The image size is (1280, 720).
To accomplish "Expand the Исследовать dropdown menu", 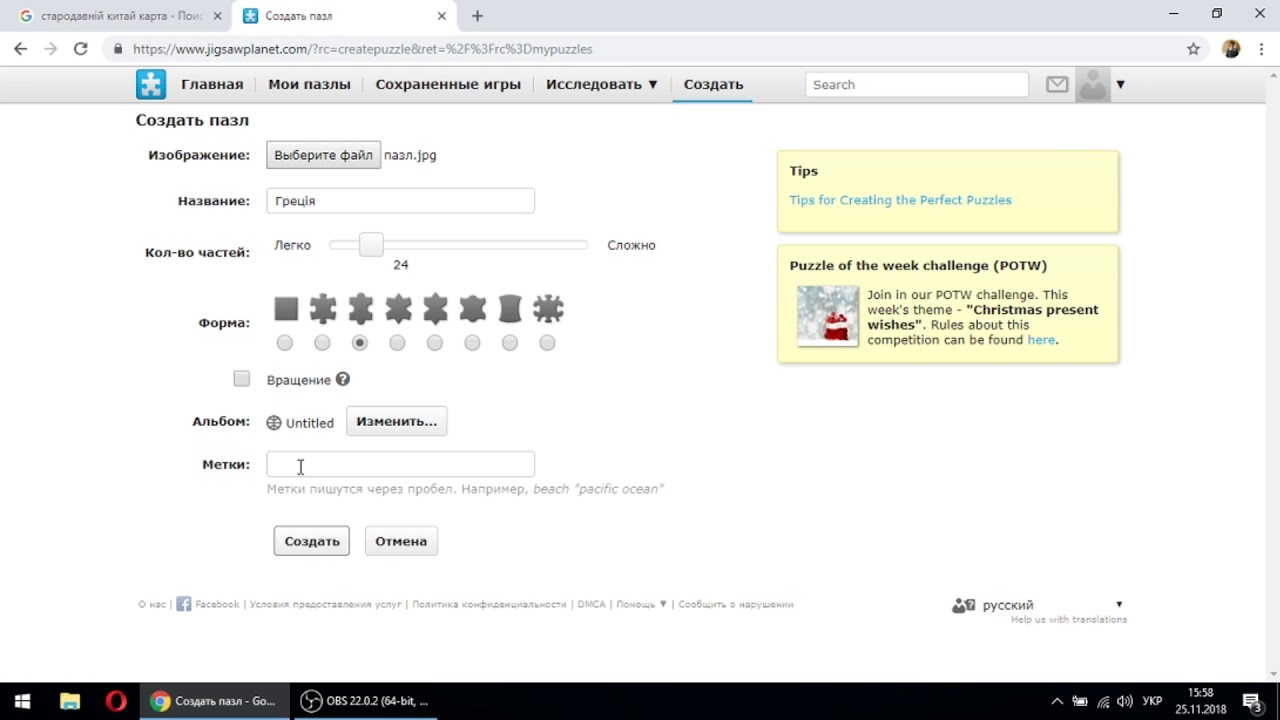I will coord(602,84).
